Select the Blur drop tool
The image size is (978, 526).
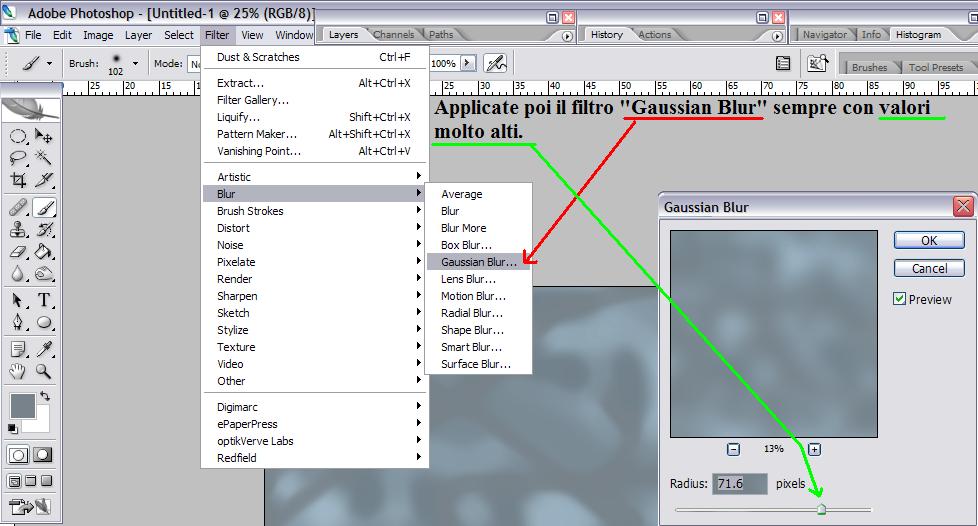(x=17, y=274)
